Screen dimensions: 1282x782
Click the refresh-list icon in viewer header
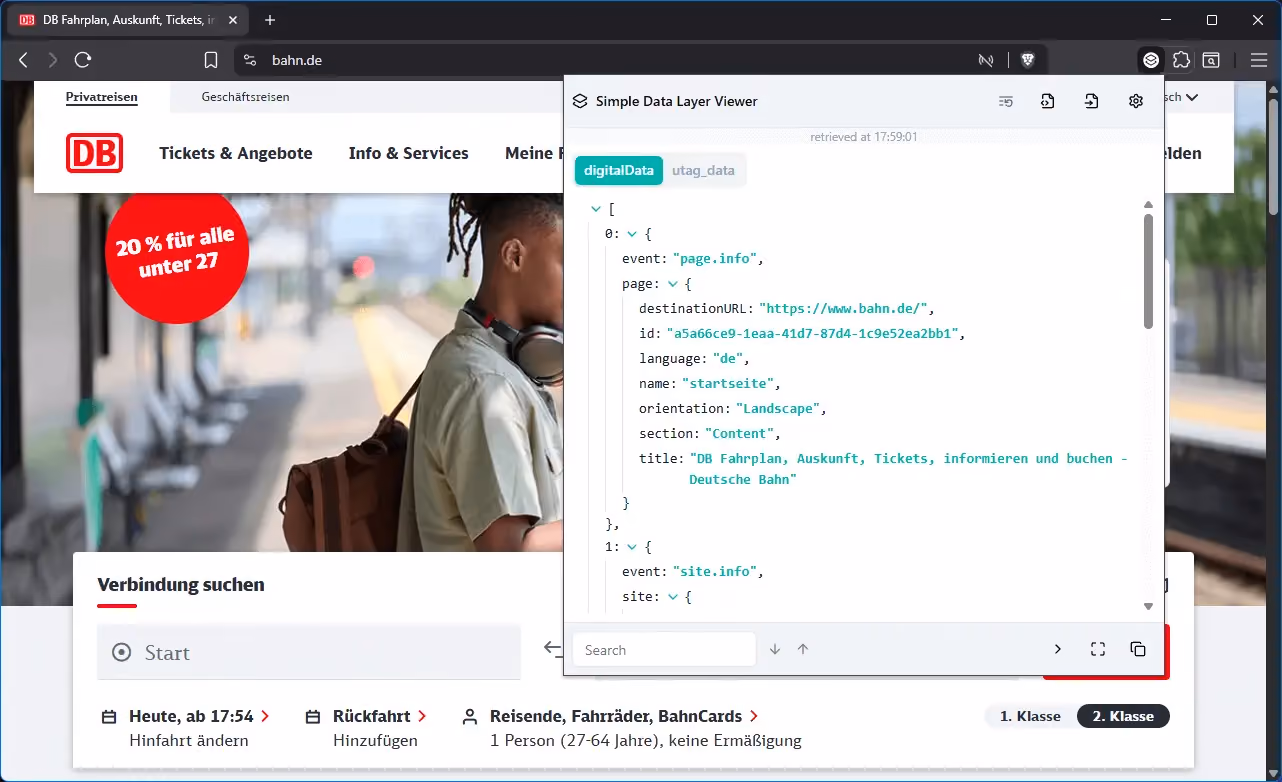click(x=1005, y=101)
